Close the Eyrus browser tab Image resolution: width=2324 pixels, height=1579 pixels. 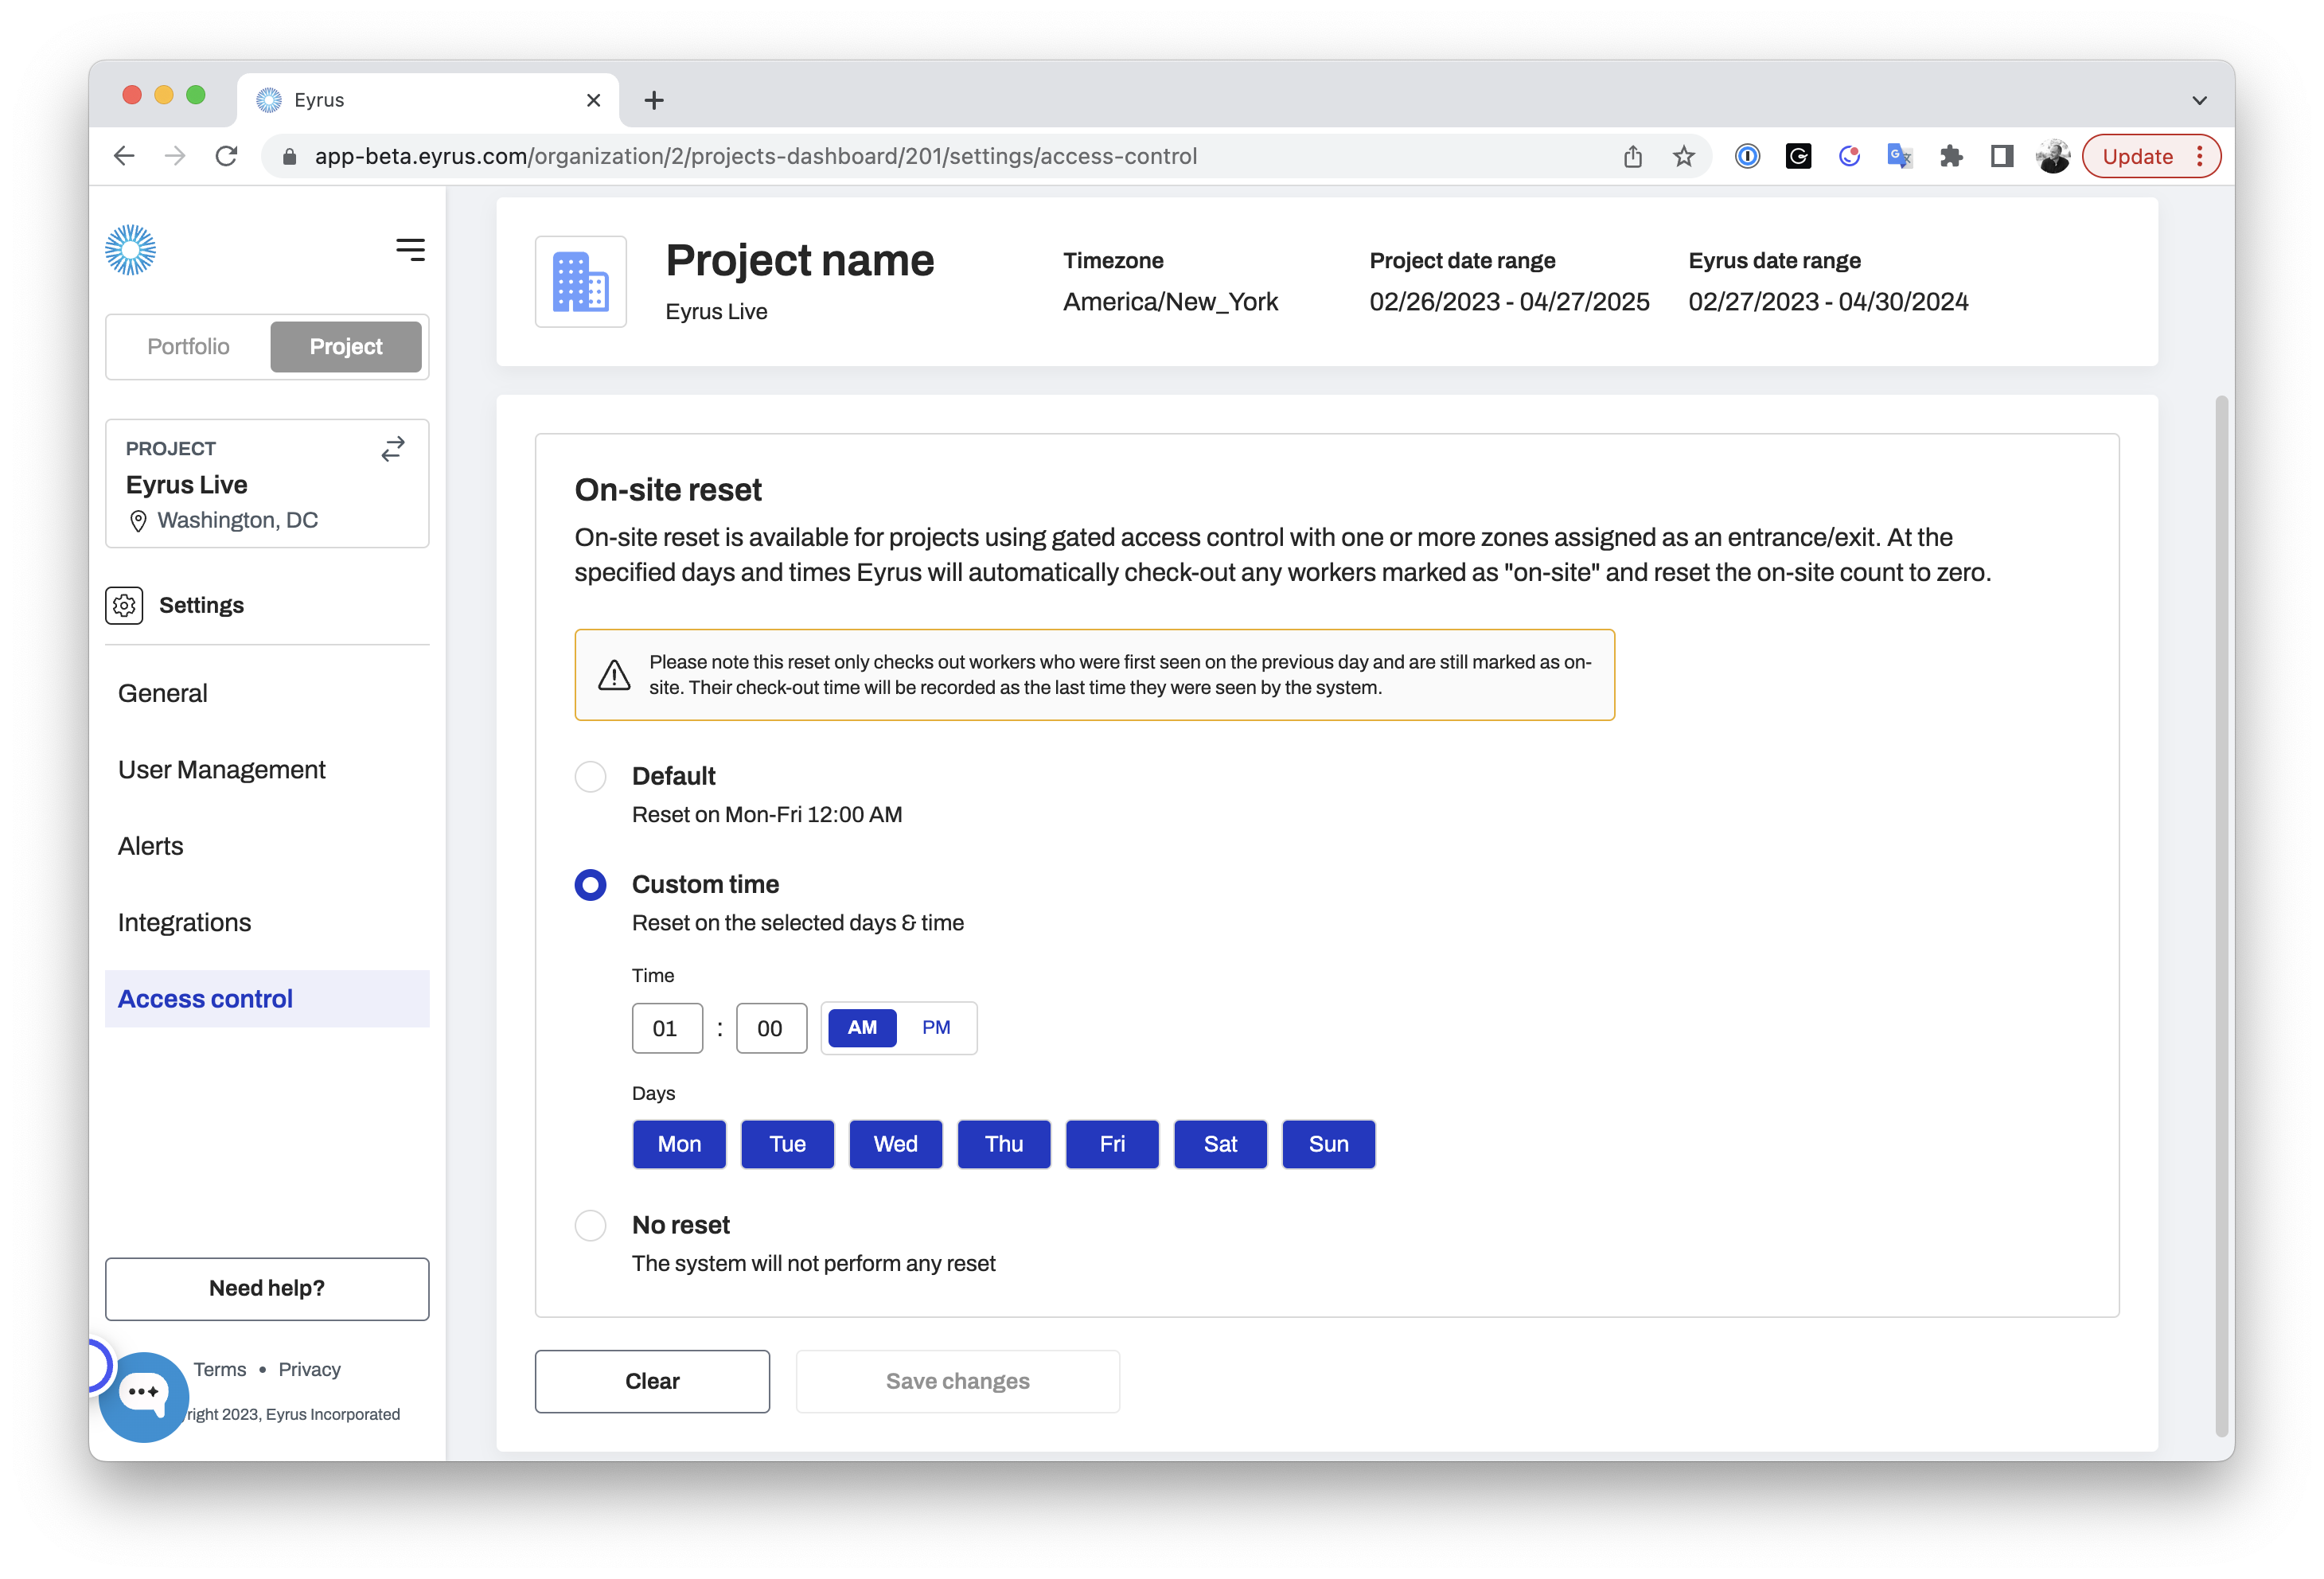[x=593, y=100]
